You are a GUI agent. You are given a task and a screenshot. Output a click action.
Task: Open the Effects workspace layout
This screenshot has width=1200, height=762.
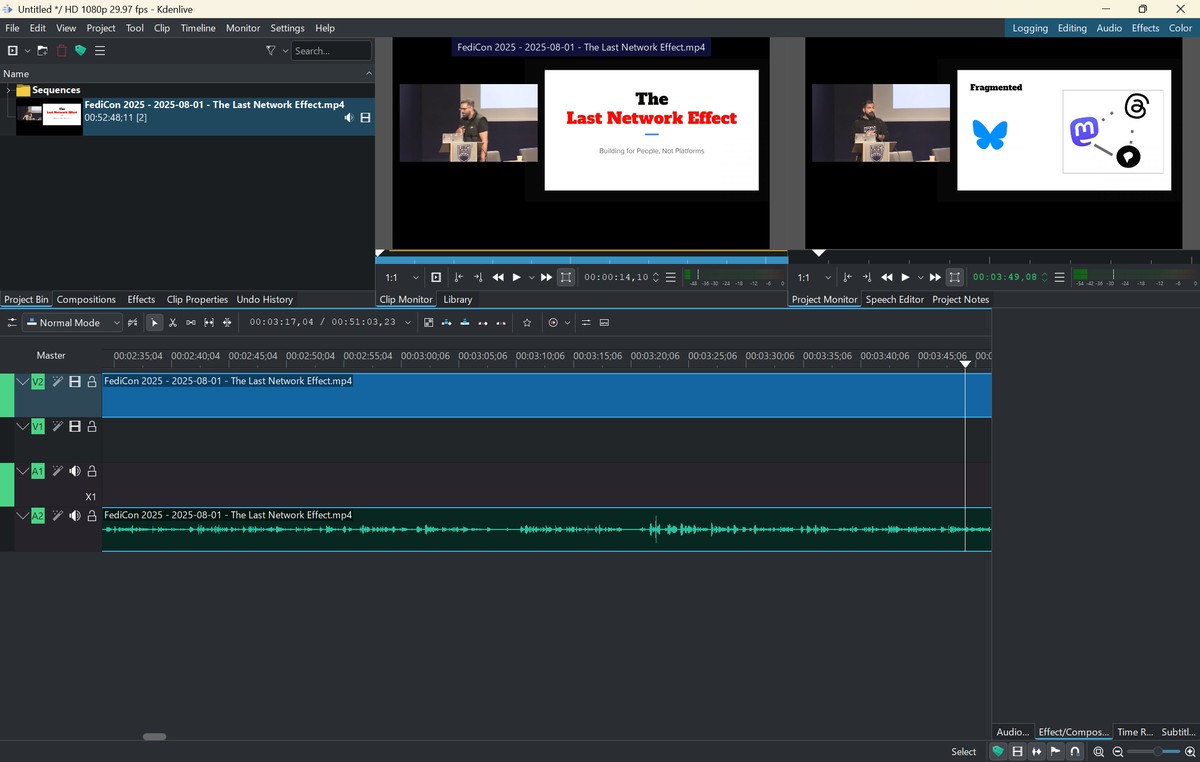[x=1145, y=28]
